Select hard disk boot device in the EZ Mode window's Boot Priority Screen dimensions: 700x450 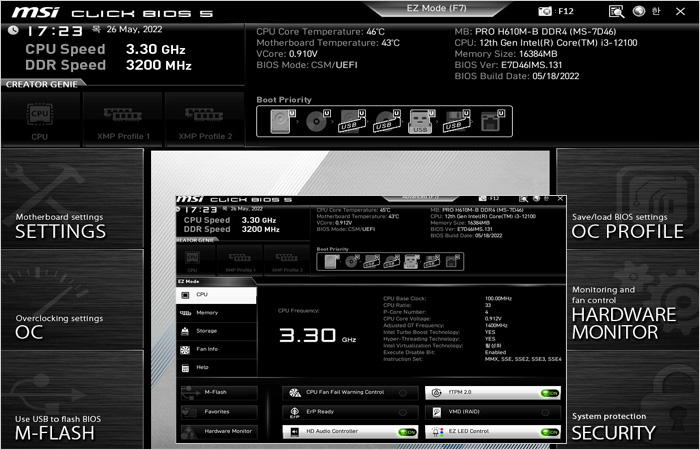click(x=331, y=261)
